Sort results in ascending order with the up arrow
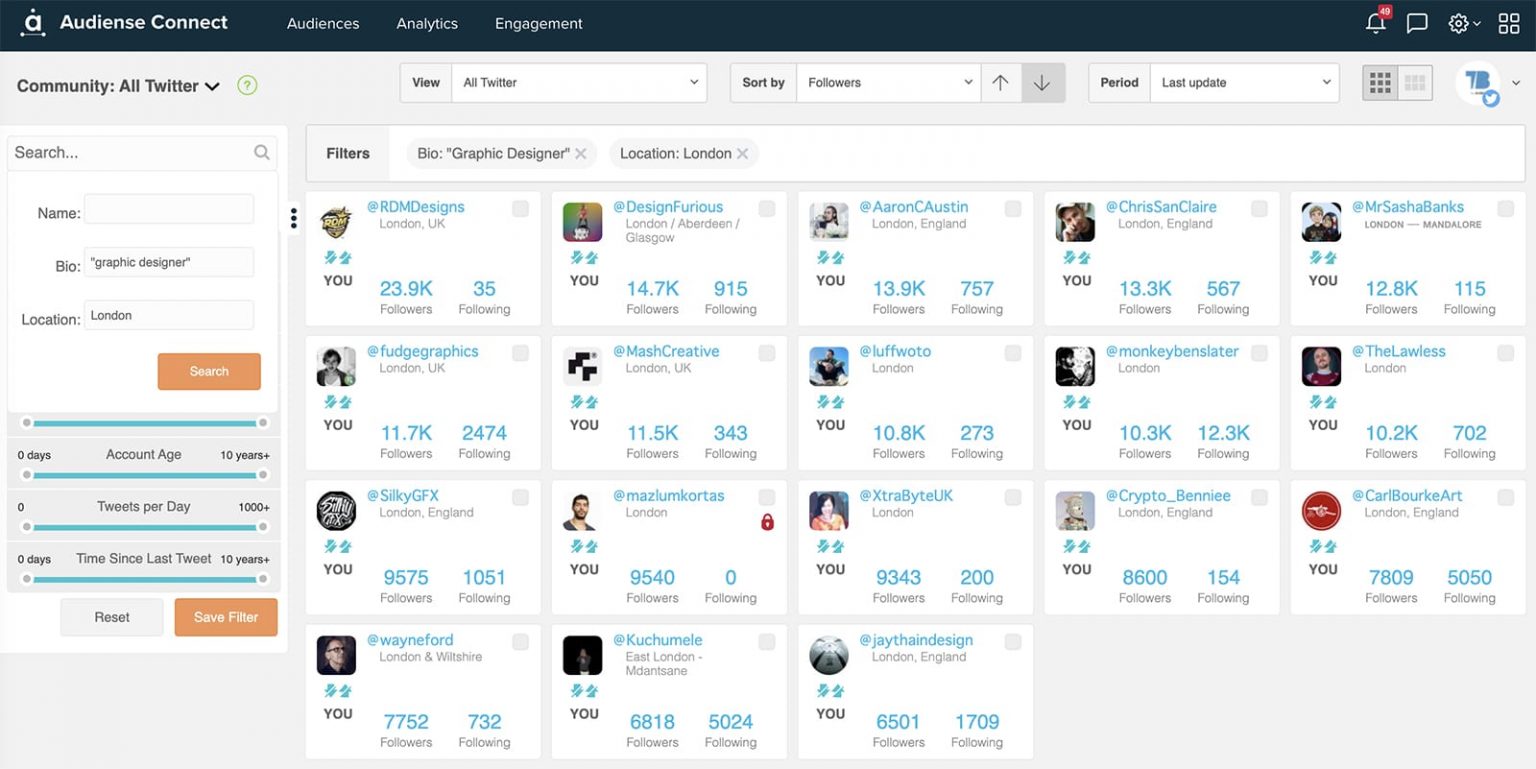Screen dimensions: 1536x769 tap(1001, 83)
